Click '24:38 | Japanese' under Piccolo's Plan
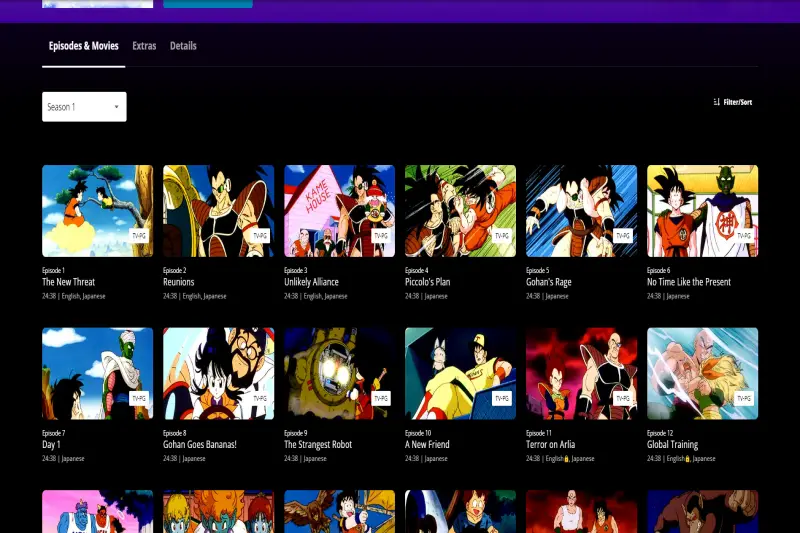 426,296
